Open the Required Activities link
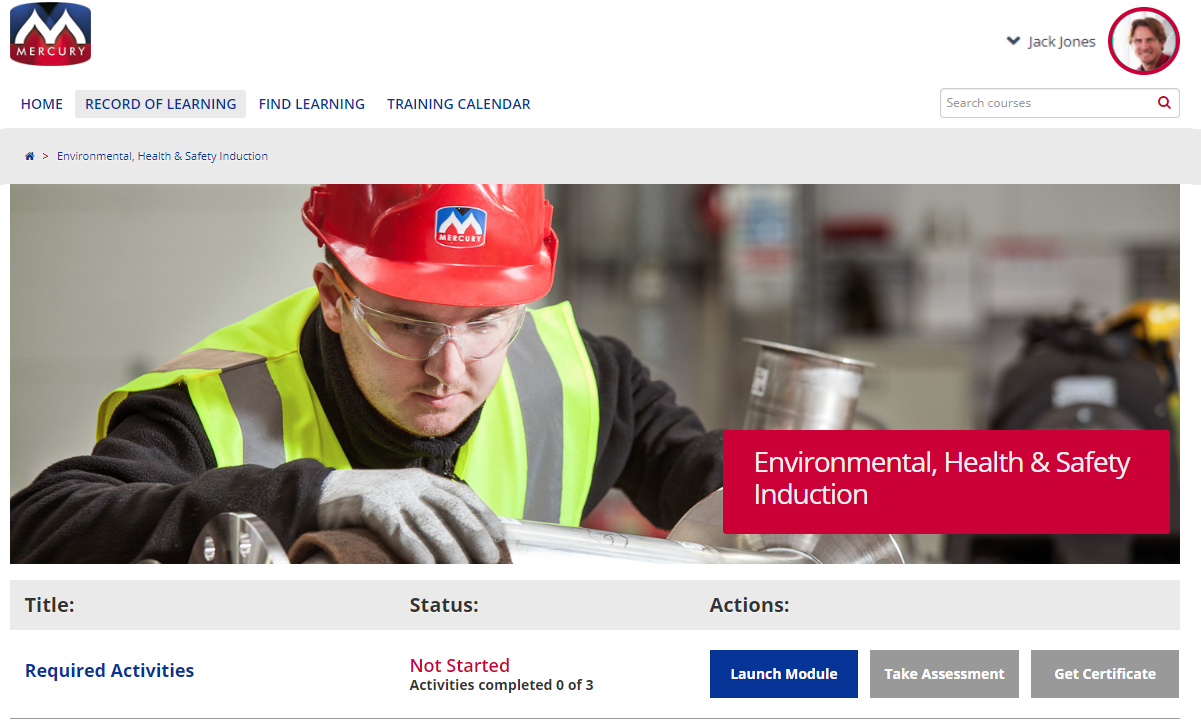This screenshot has height=722, width=1201. click(x=110, y=671)
